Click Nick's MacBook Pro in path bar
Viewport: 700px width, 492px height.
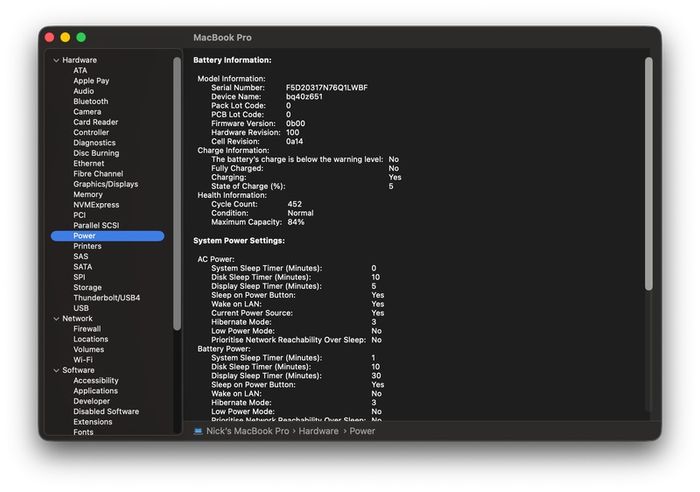pyautogui.click(x=247, y=431)
